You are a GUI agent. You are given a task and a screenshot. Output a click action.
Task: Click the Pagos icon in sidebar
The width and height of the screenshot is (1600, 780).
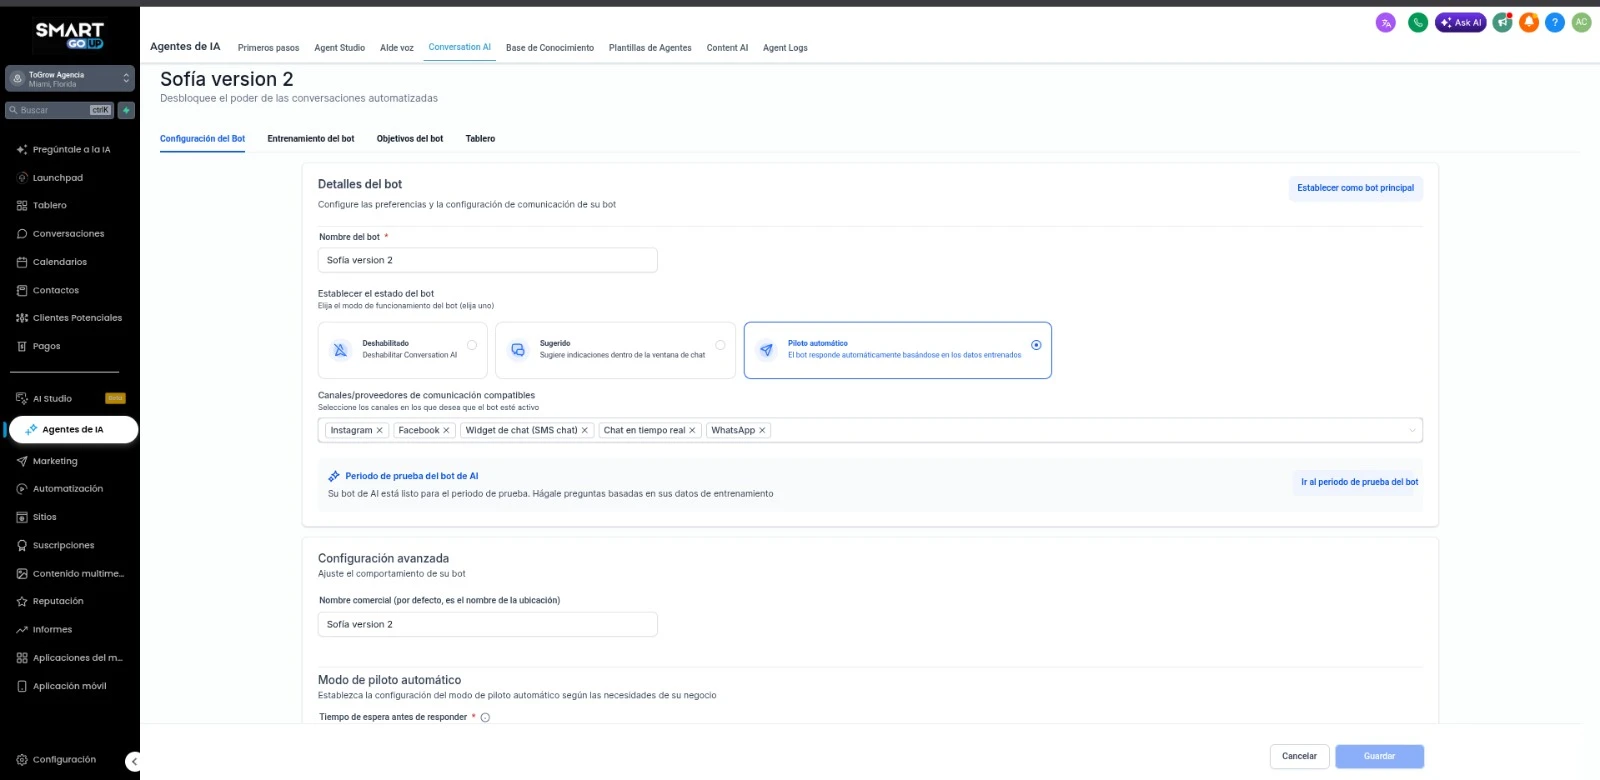click(x=22, y=346)
